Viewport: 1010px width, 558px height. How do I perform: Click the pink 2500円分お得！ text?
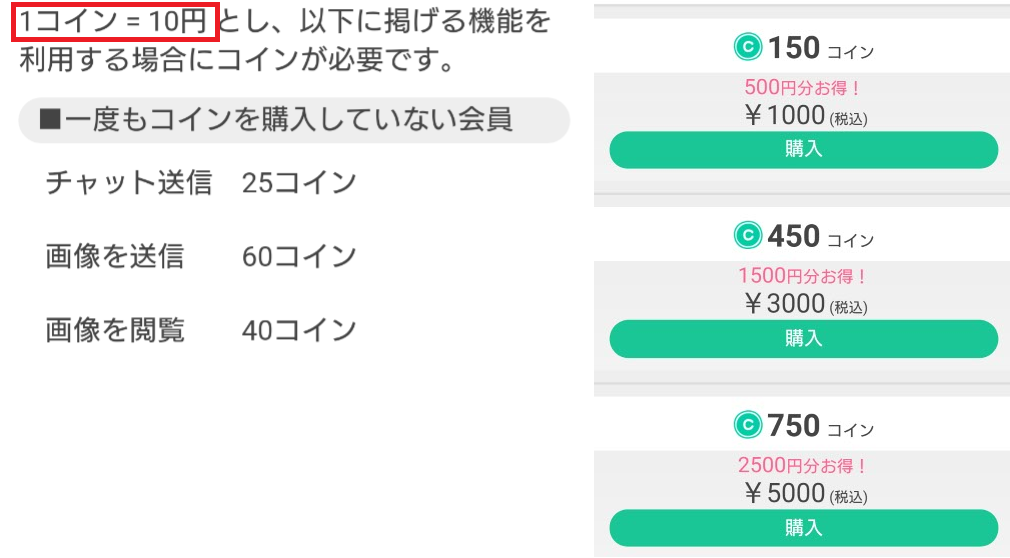803,466
